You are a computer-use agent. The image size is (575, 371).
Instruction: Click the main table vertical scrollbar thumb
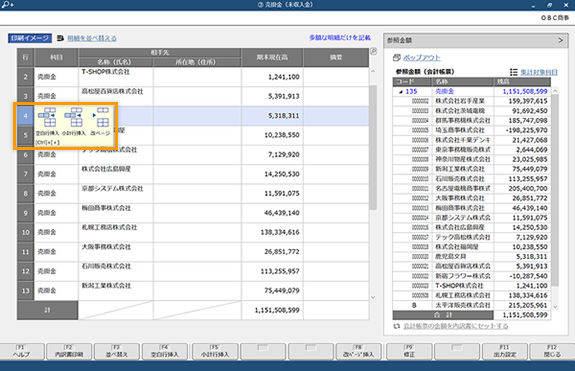click(x=373, y=147)
